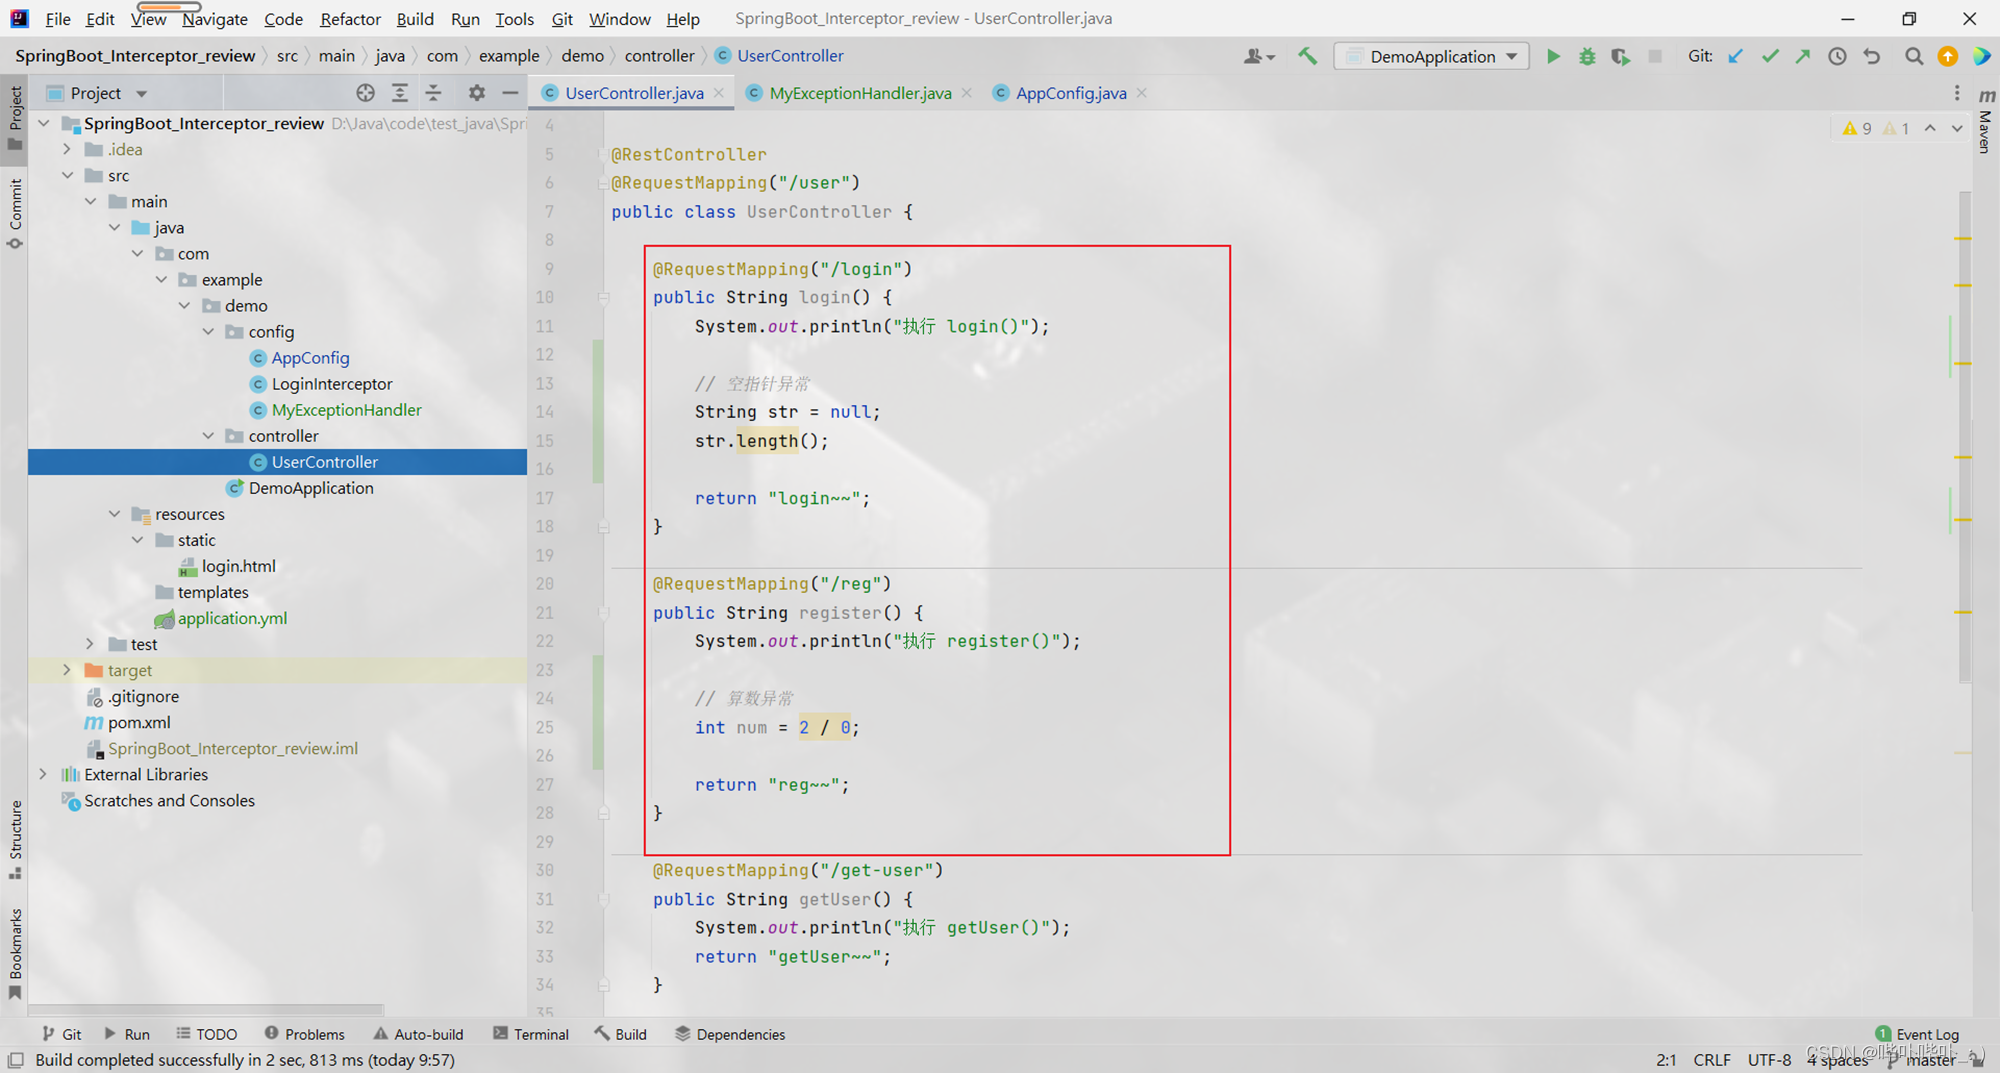
Task: Rollback changes with the undo arrow icon
Action: (1872, 57)
